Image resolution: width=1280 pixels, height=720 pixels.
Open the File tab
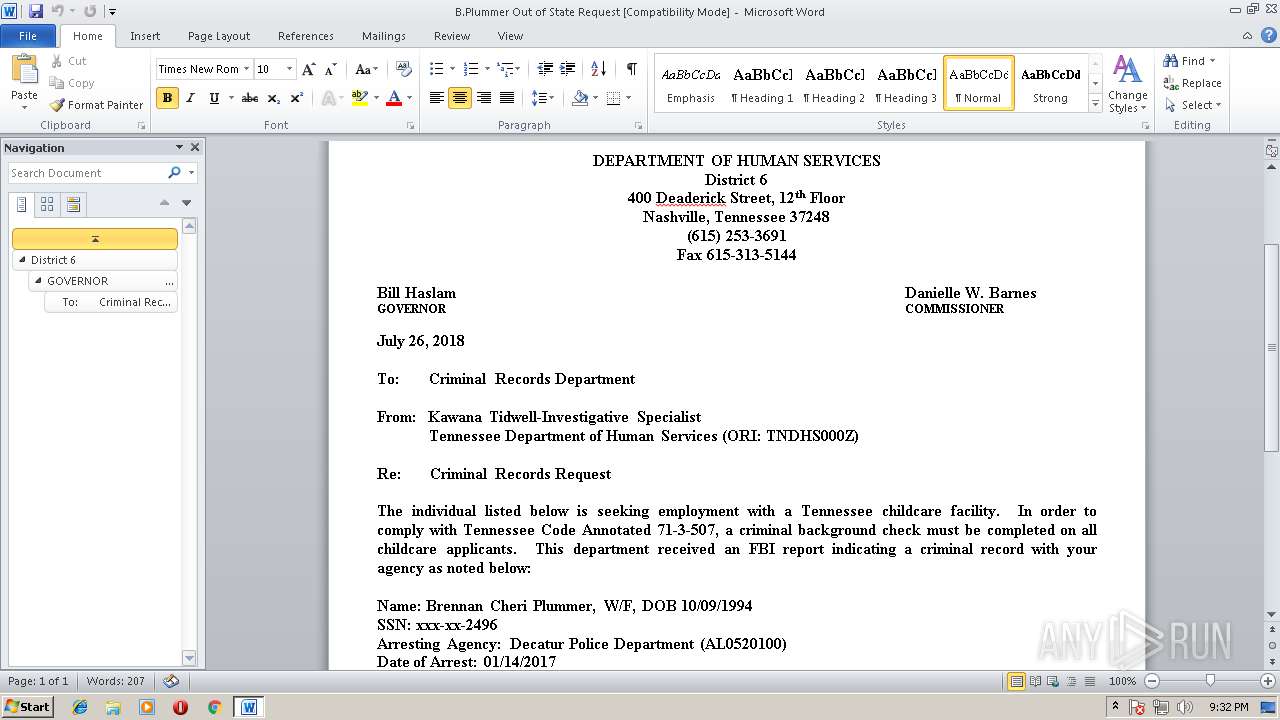pyautogui.click(x=28, y=36)
